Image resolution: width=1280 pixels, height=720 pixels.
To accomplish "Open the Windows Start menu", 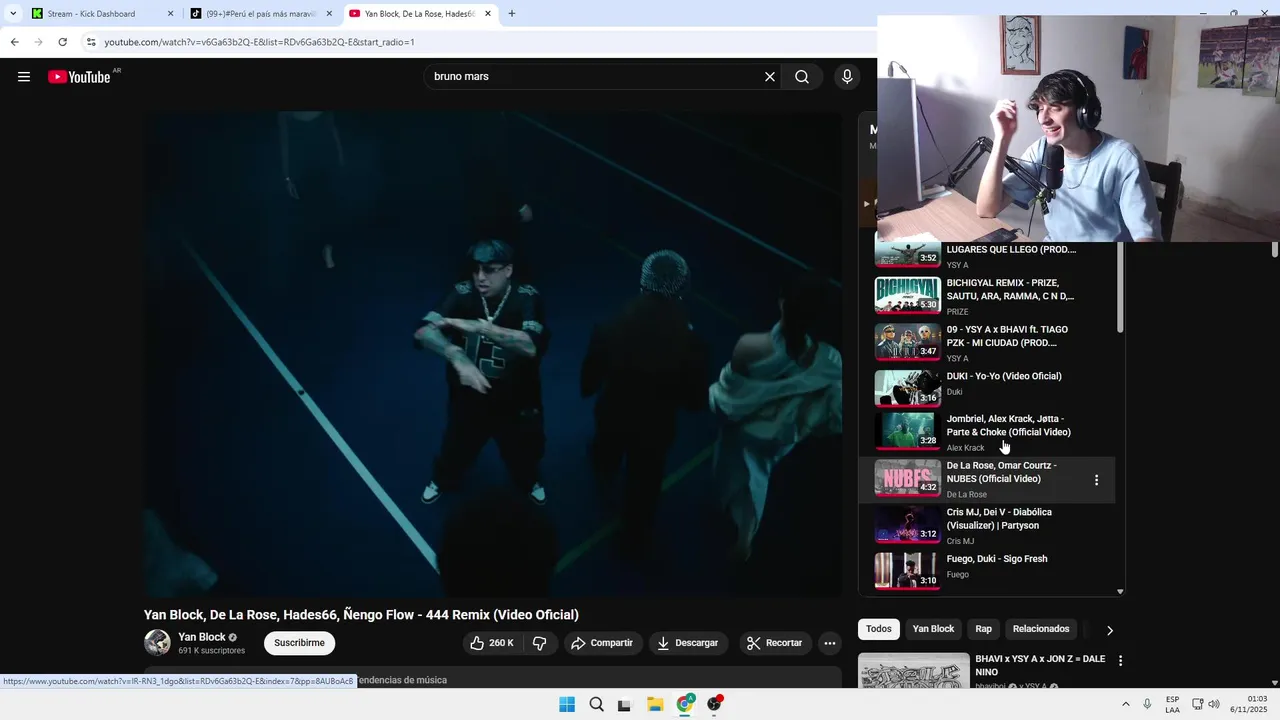I will (x=567, y=704).
